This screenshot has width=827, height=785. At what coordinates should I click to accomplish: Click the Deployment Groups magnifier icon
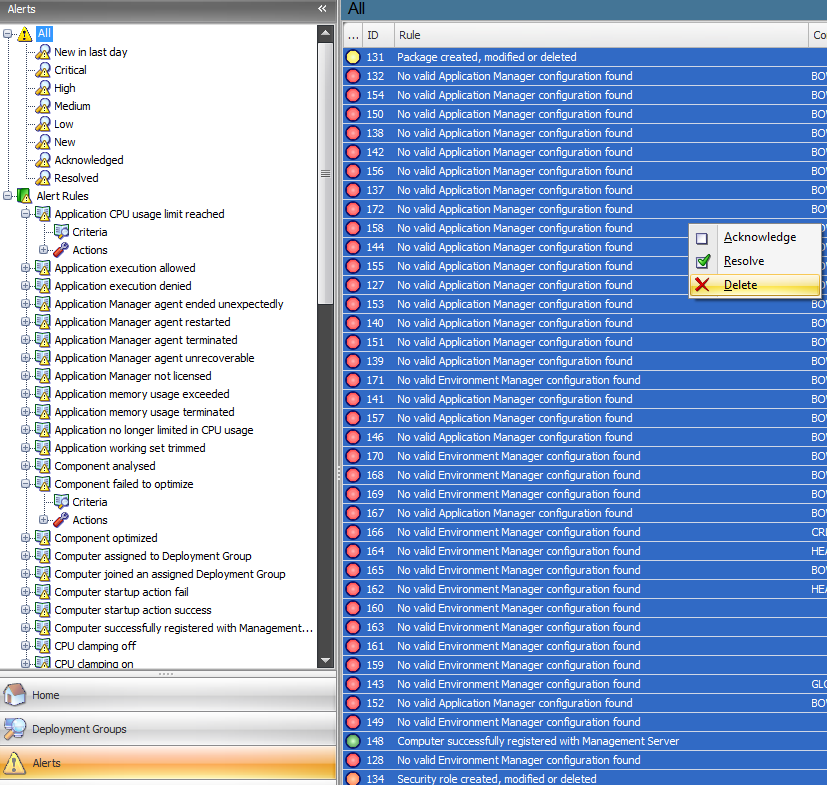[14, 729]
